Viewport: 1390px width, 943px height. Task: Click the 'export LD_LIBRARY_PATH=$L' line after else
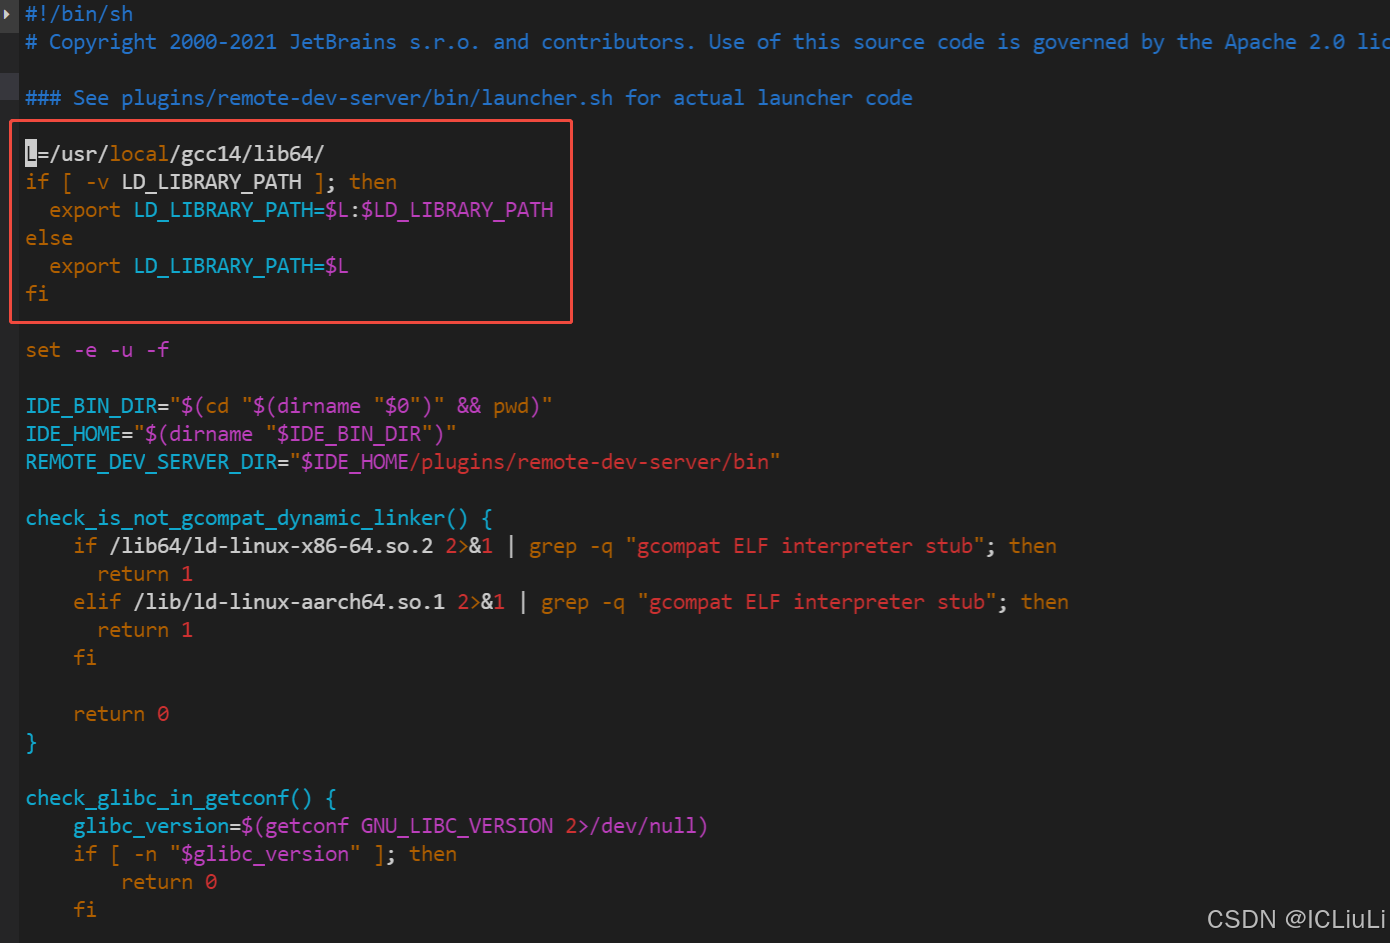point(198,266)
